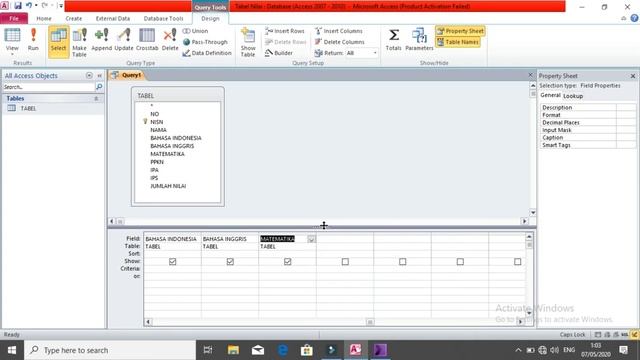Choose the Select query type

tap(58, 41)
